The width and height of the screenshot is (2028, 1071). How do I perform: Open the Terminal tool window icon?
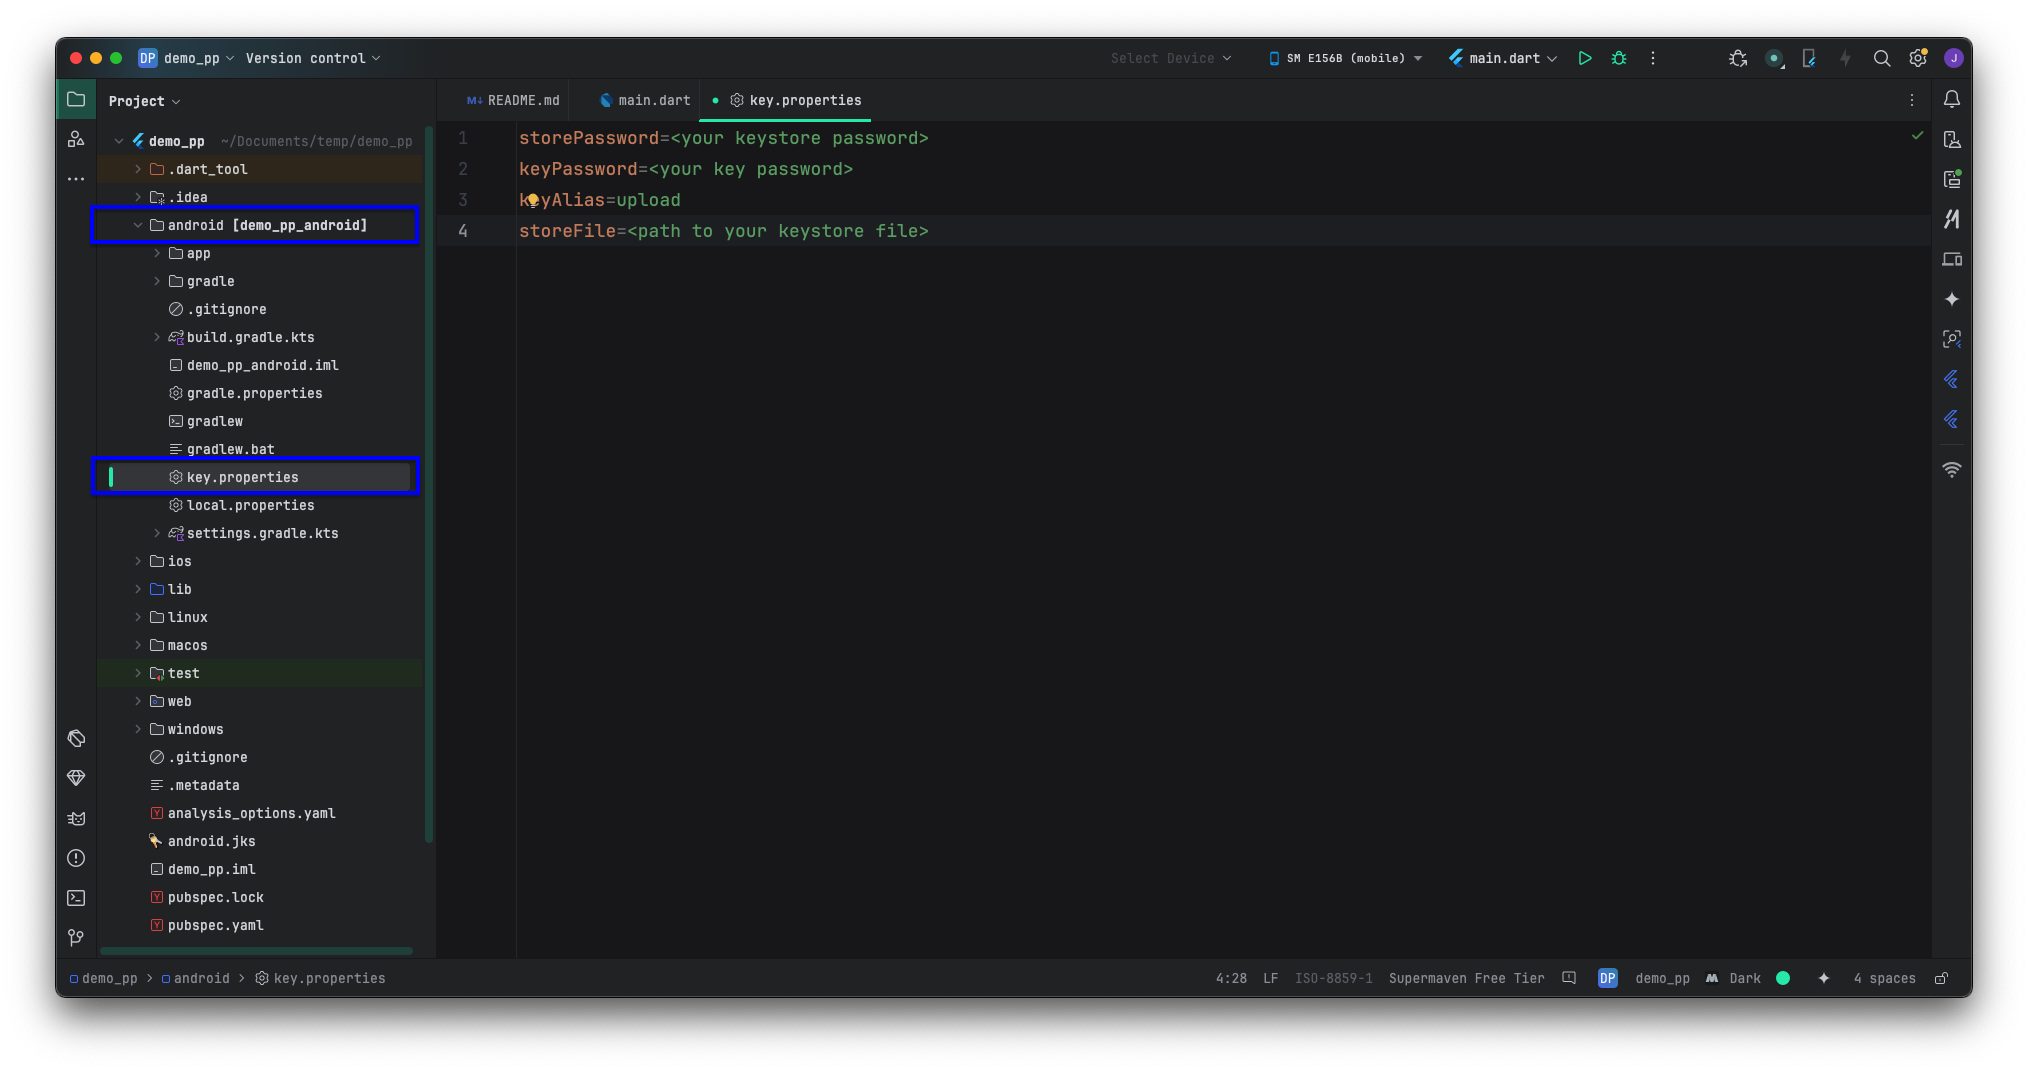76,898
